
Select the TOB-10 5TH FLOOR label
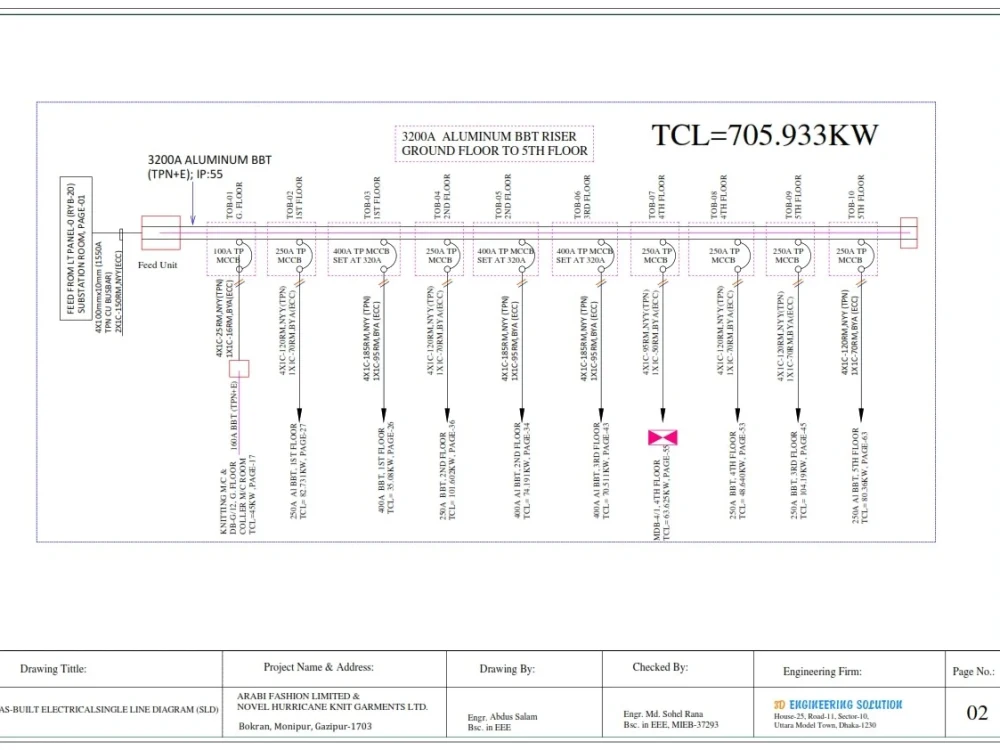[855, 197]
